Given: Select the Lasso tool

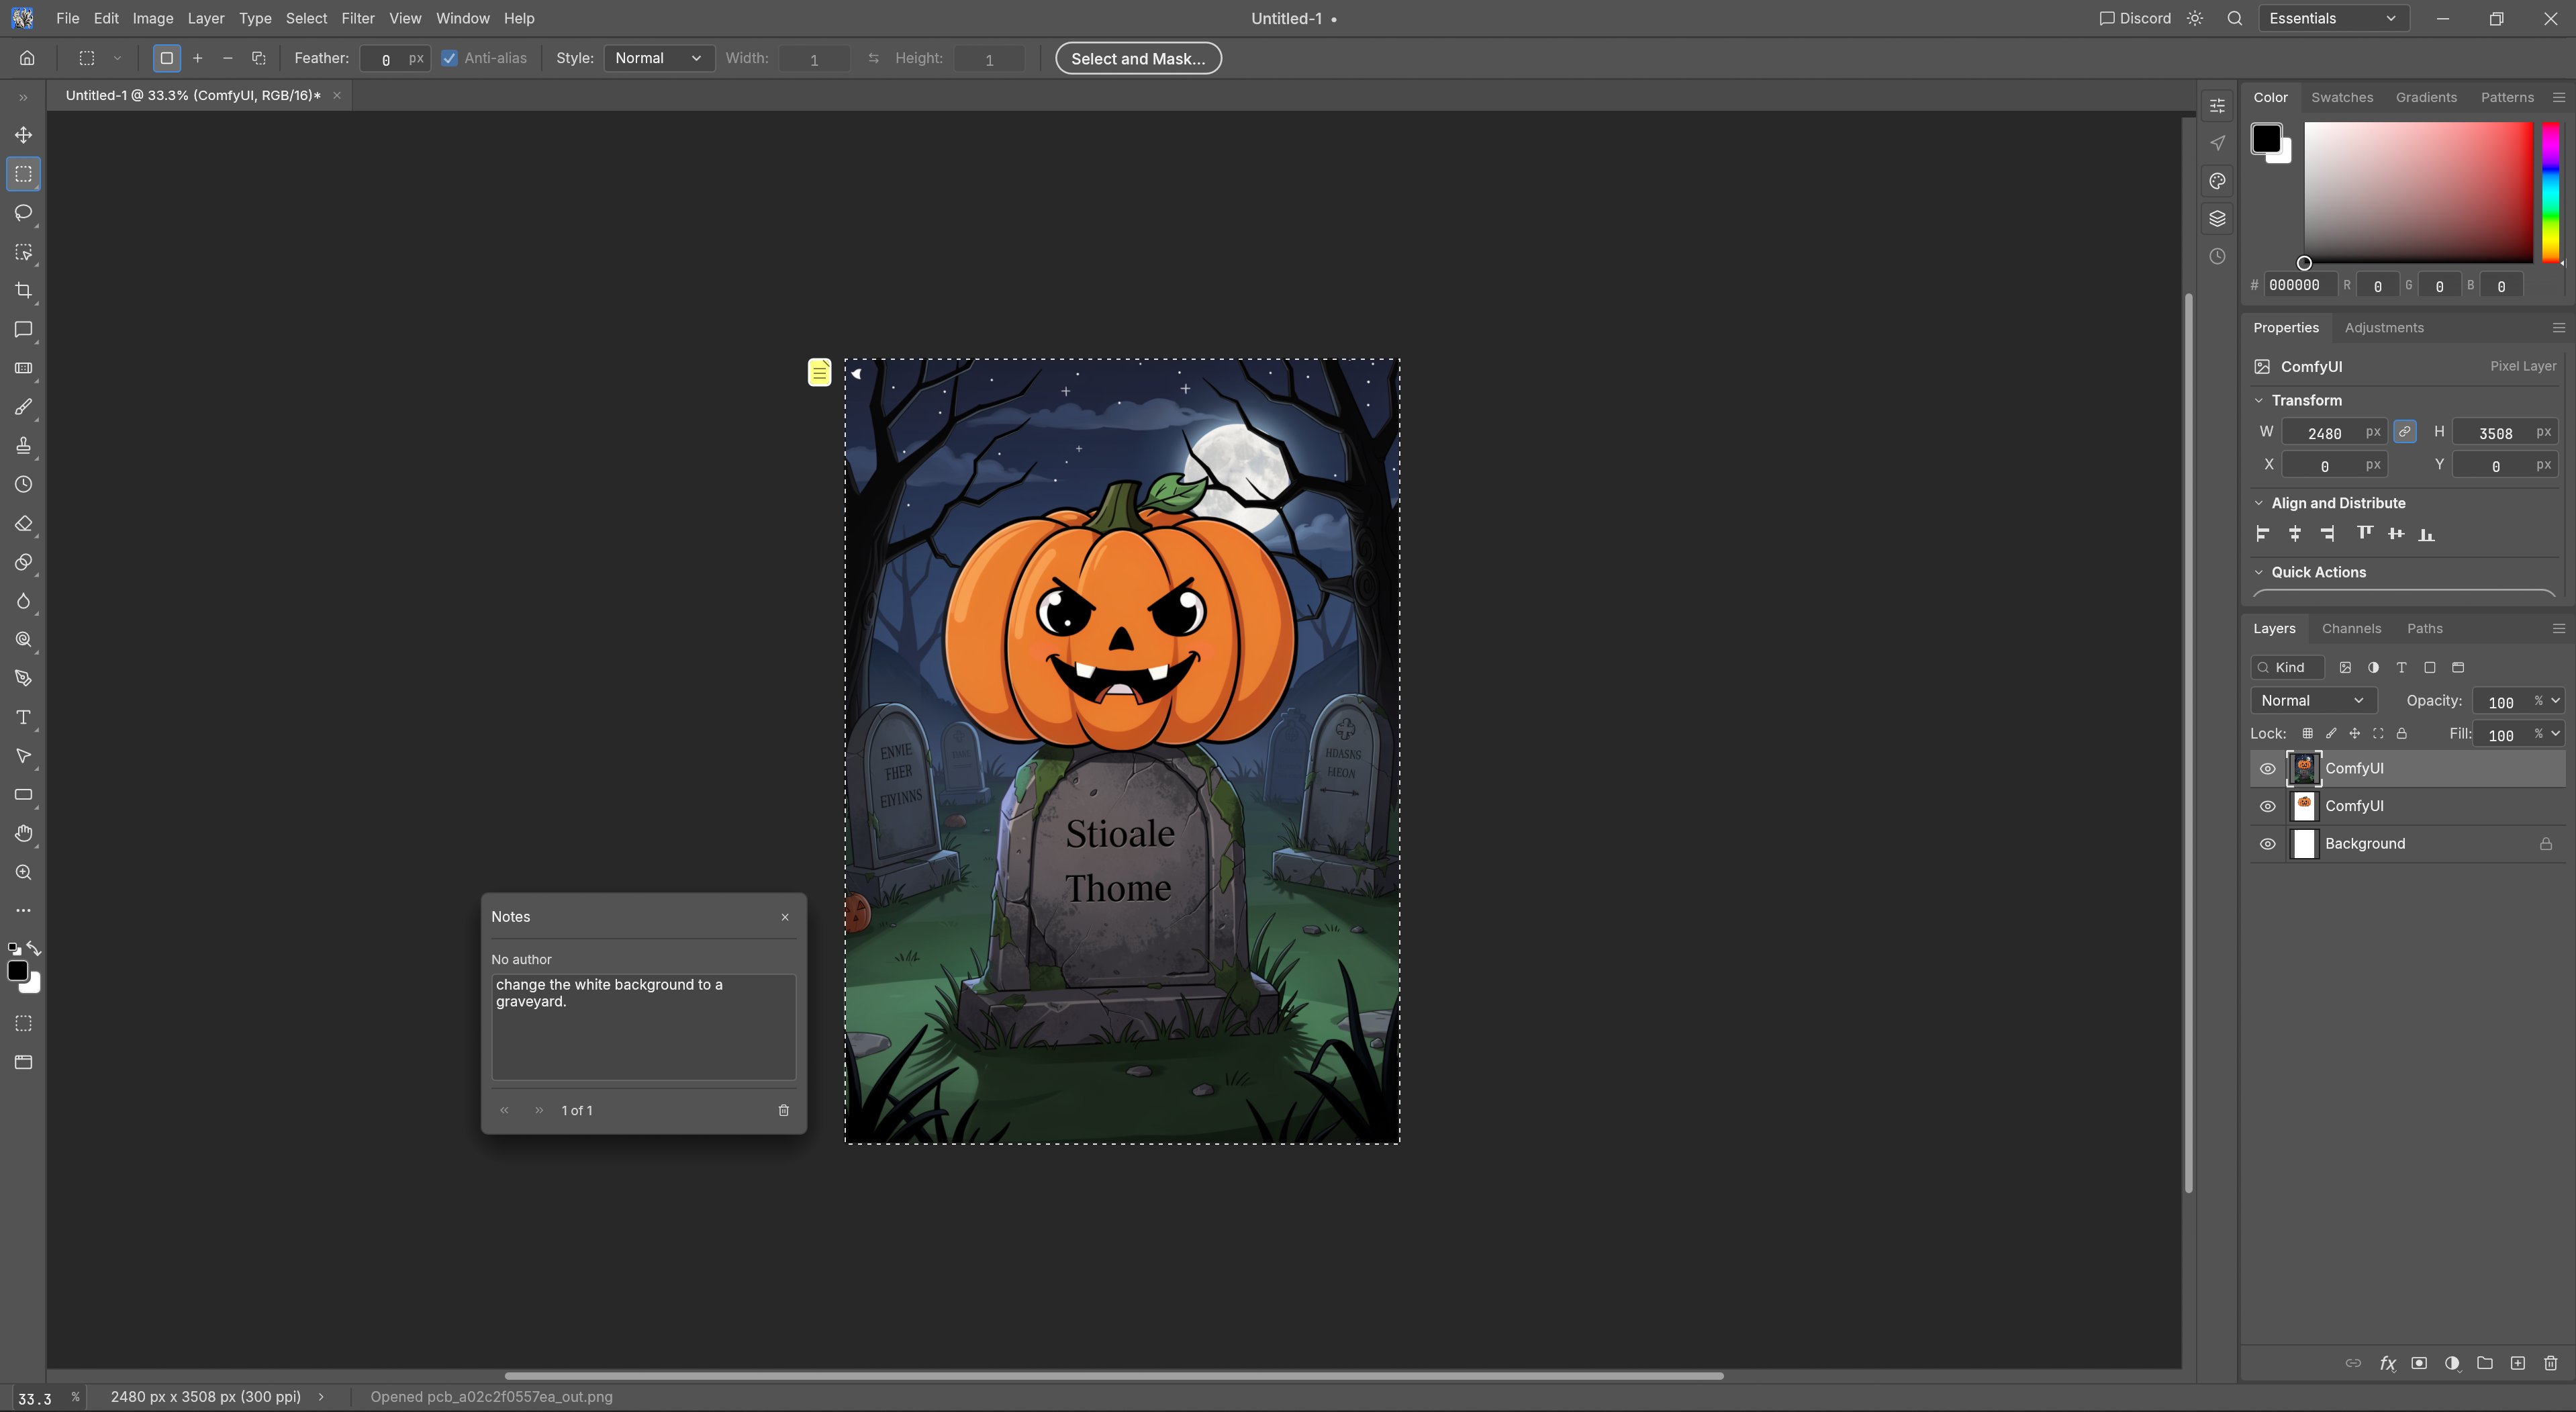Looking at the screenshot, I should [x=23, y=212].
